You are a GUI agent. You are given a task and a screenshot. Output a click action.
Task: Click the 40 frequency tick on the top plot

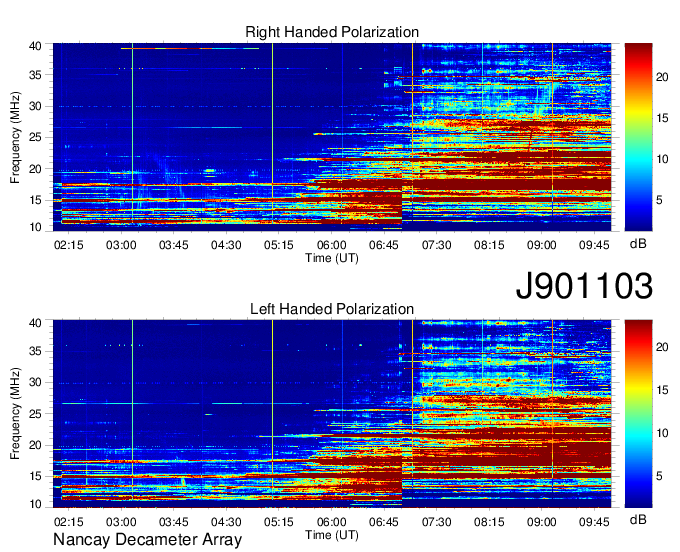tap(35, 46)
